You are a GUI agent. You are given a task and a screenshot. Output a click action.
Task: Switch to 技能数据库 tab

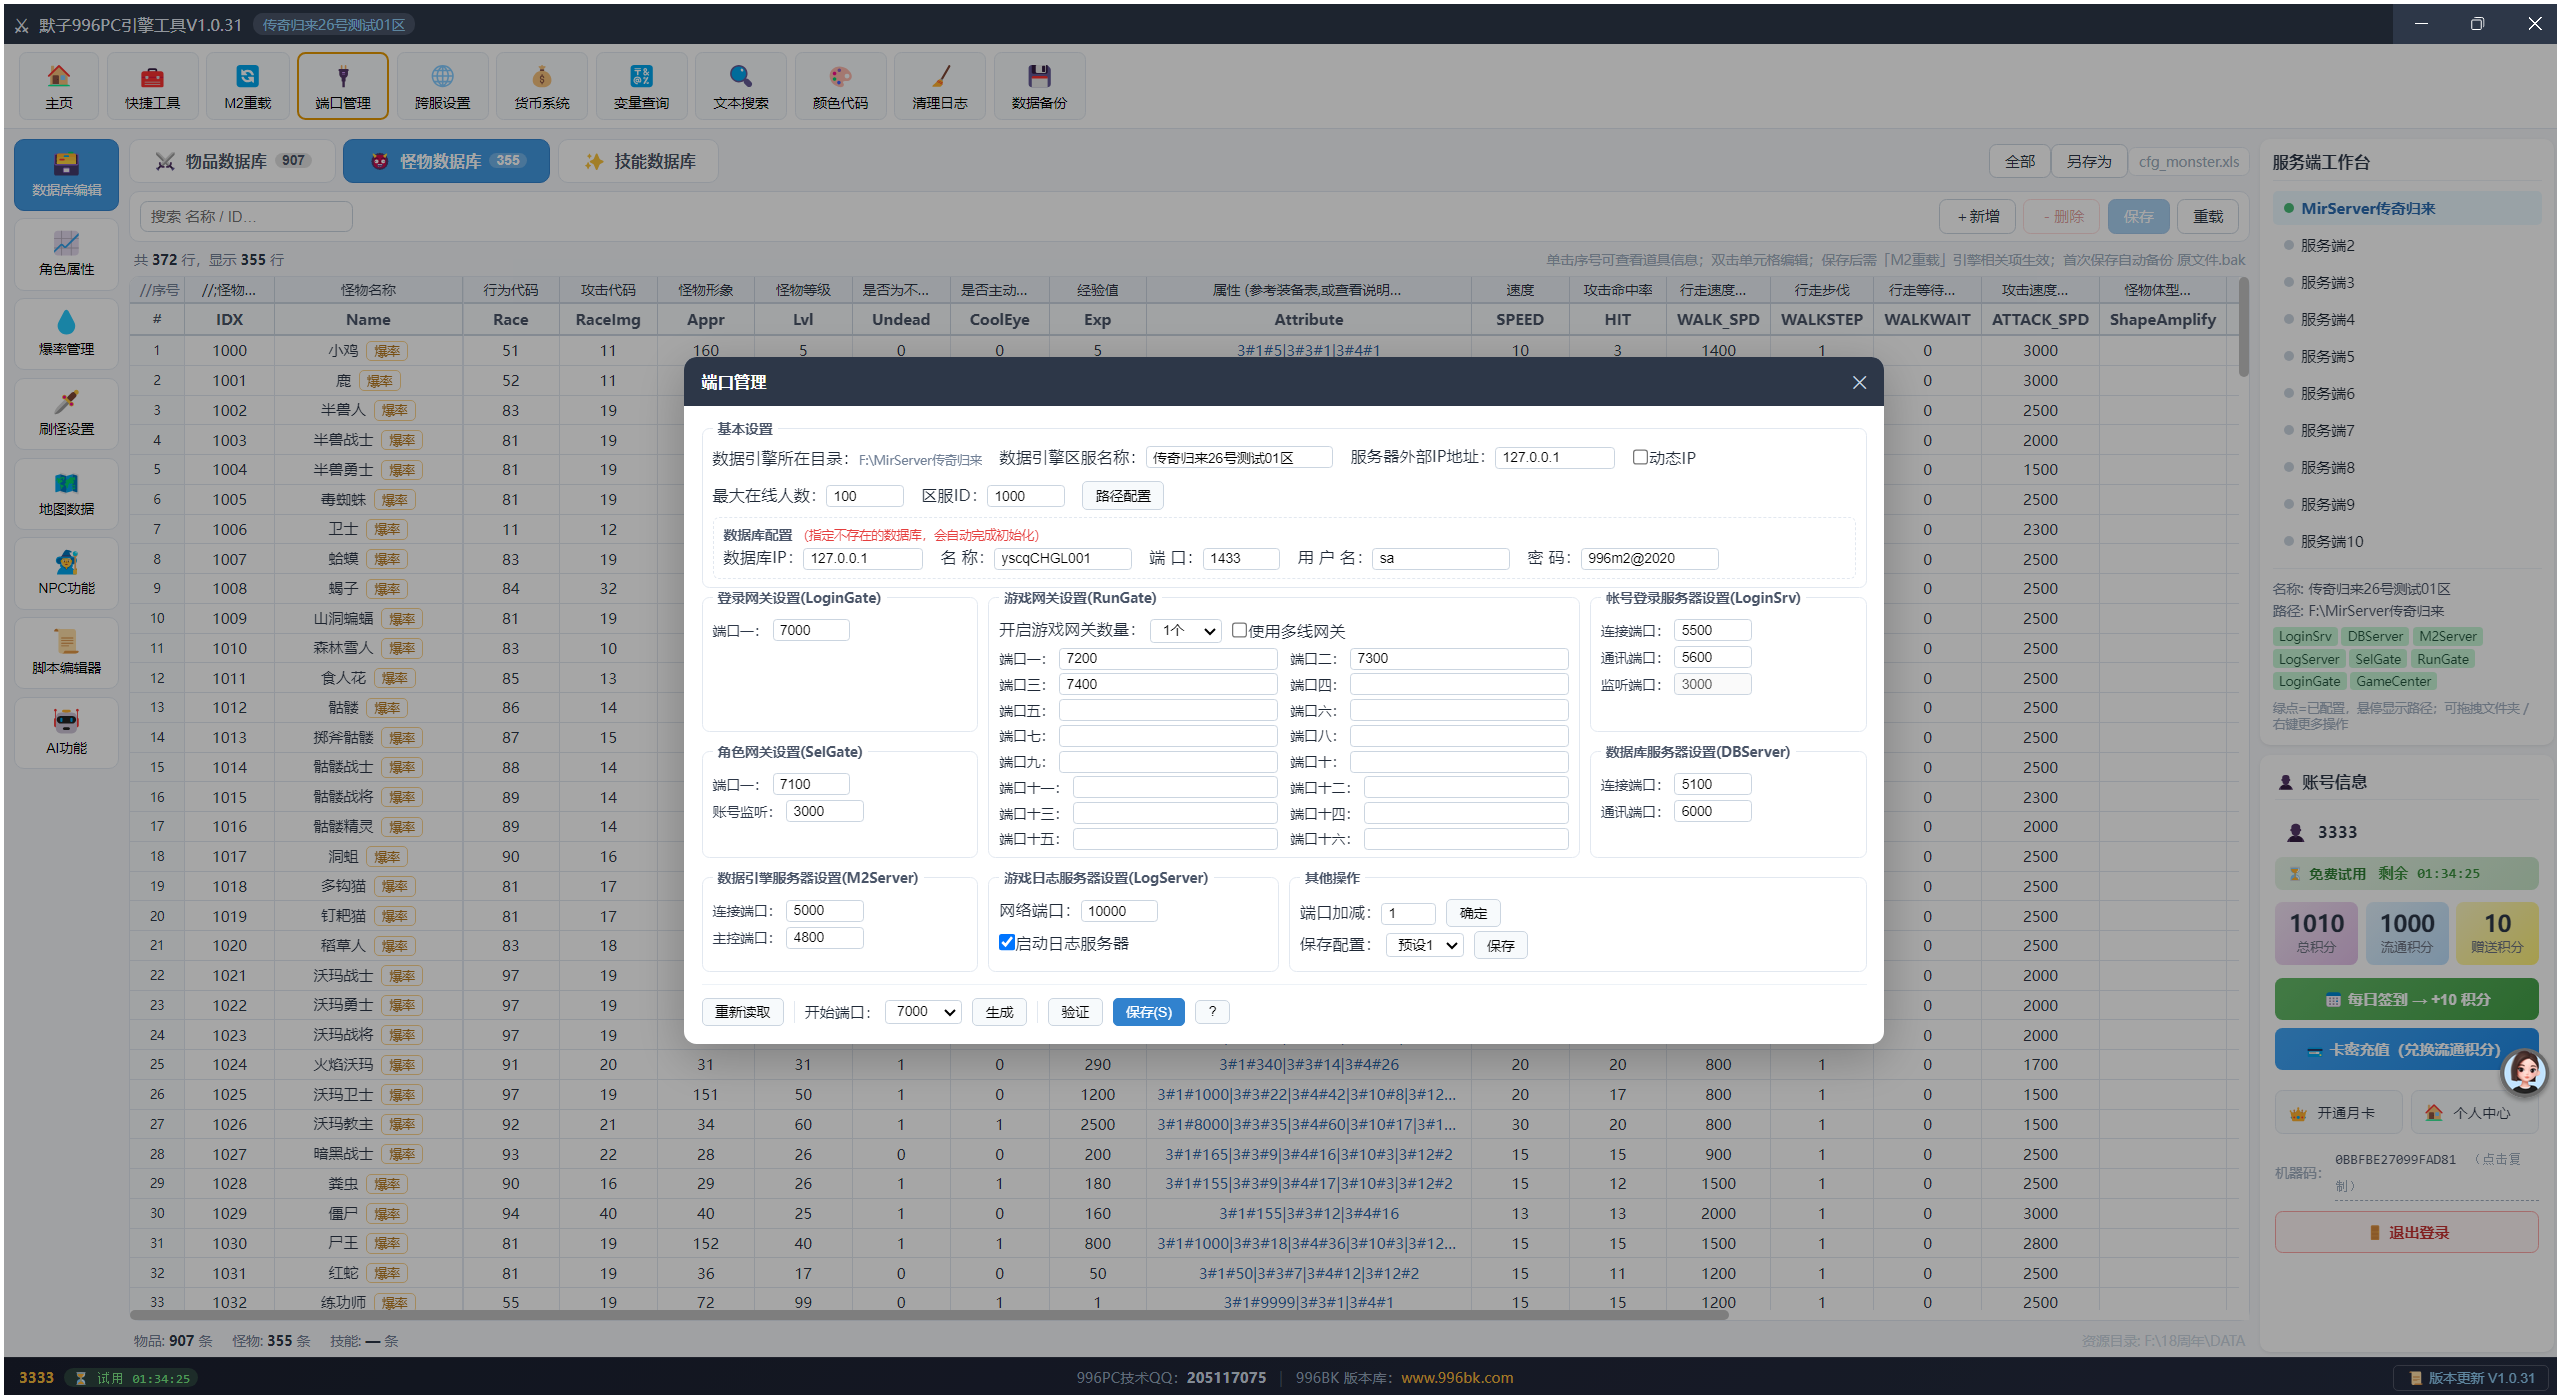pyautogui.click(x=640, y=161)
